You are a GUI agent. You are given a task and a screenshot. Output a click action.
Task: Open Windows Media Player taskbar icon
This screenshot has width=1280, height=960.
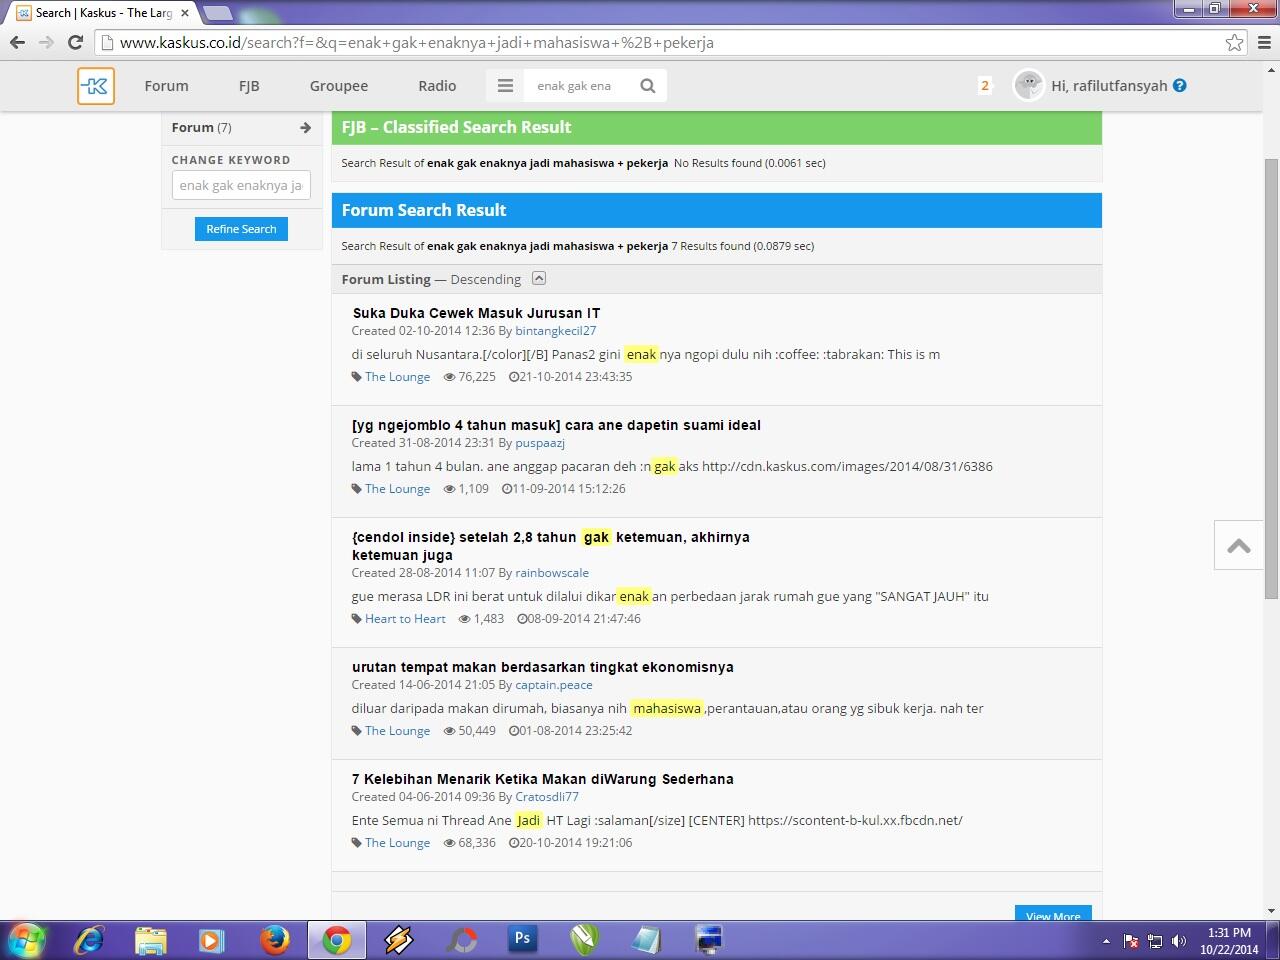(212, 940)
